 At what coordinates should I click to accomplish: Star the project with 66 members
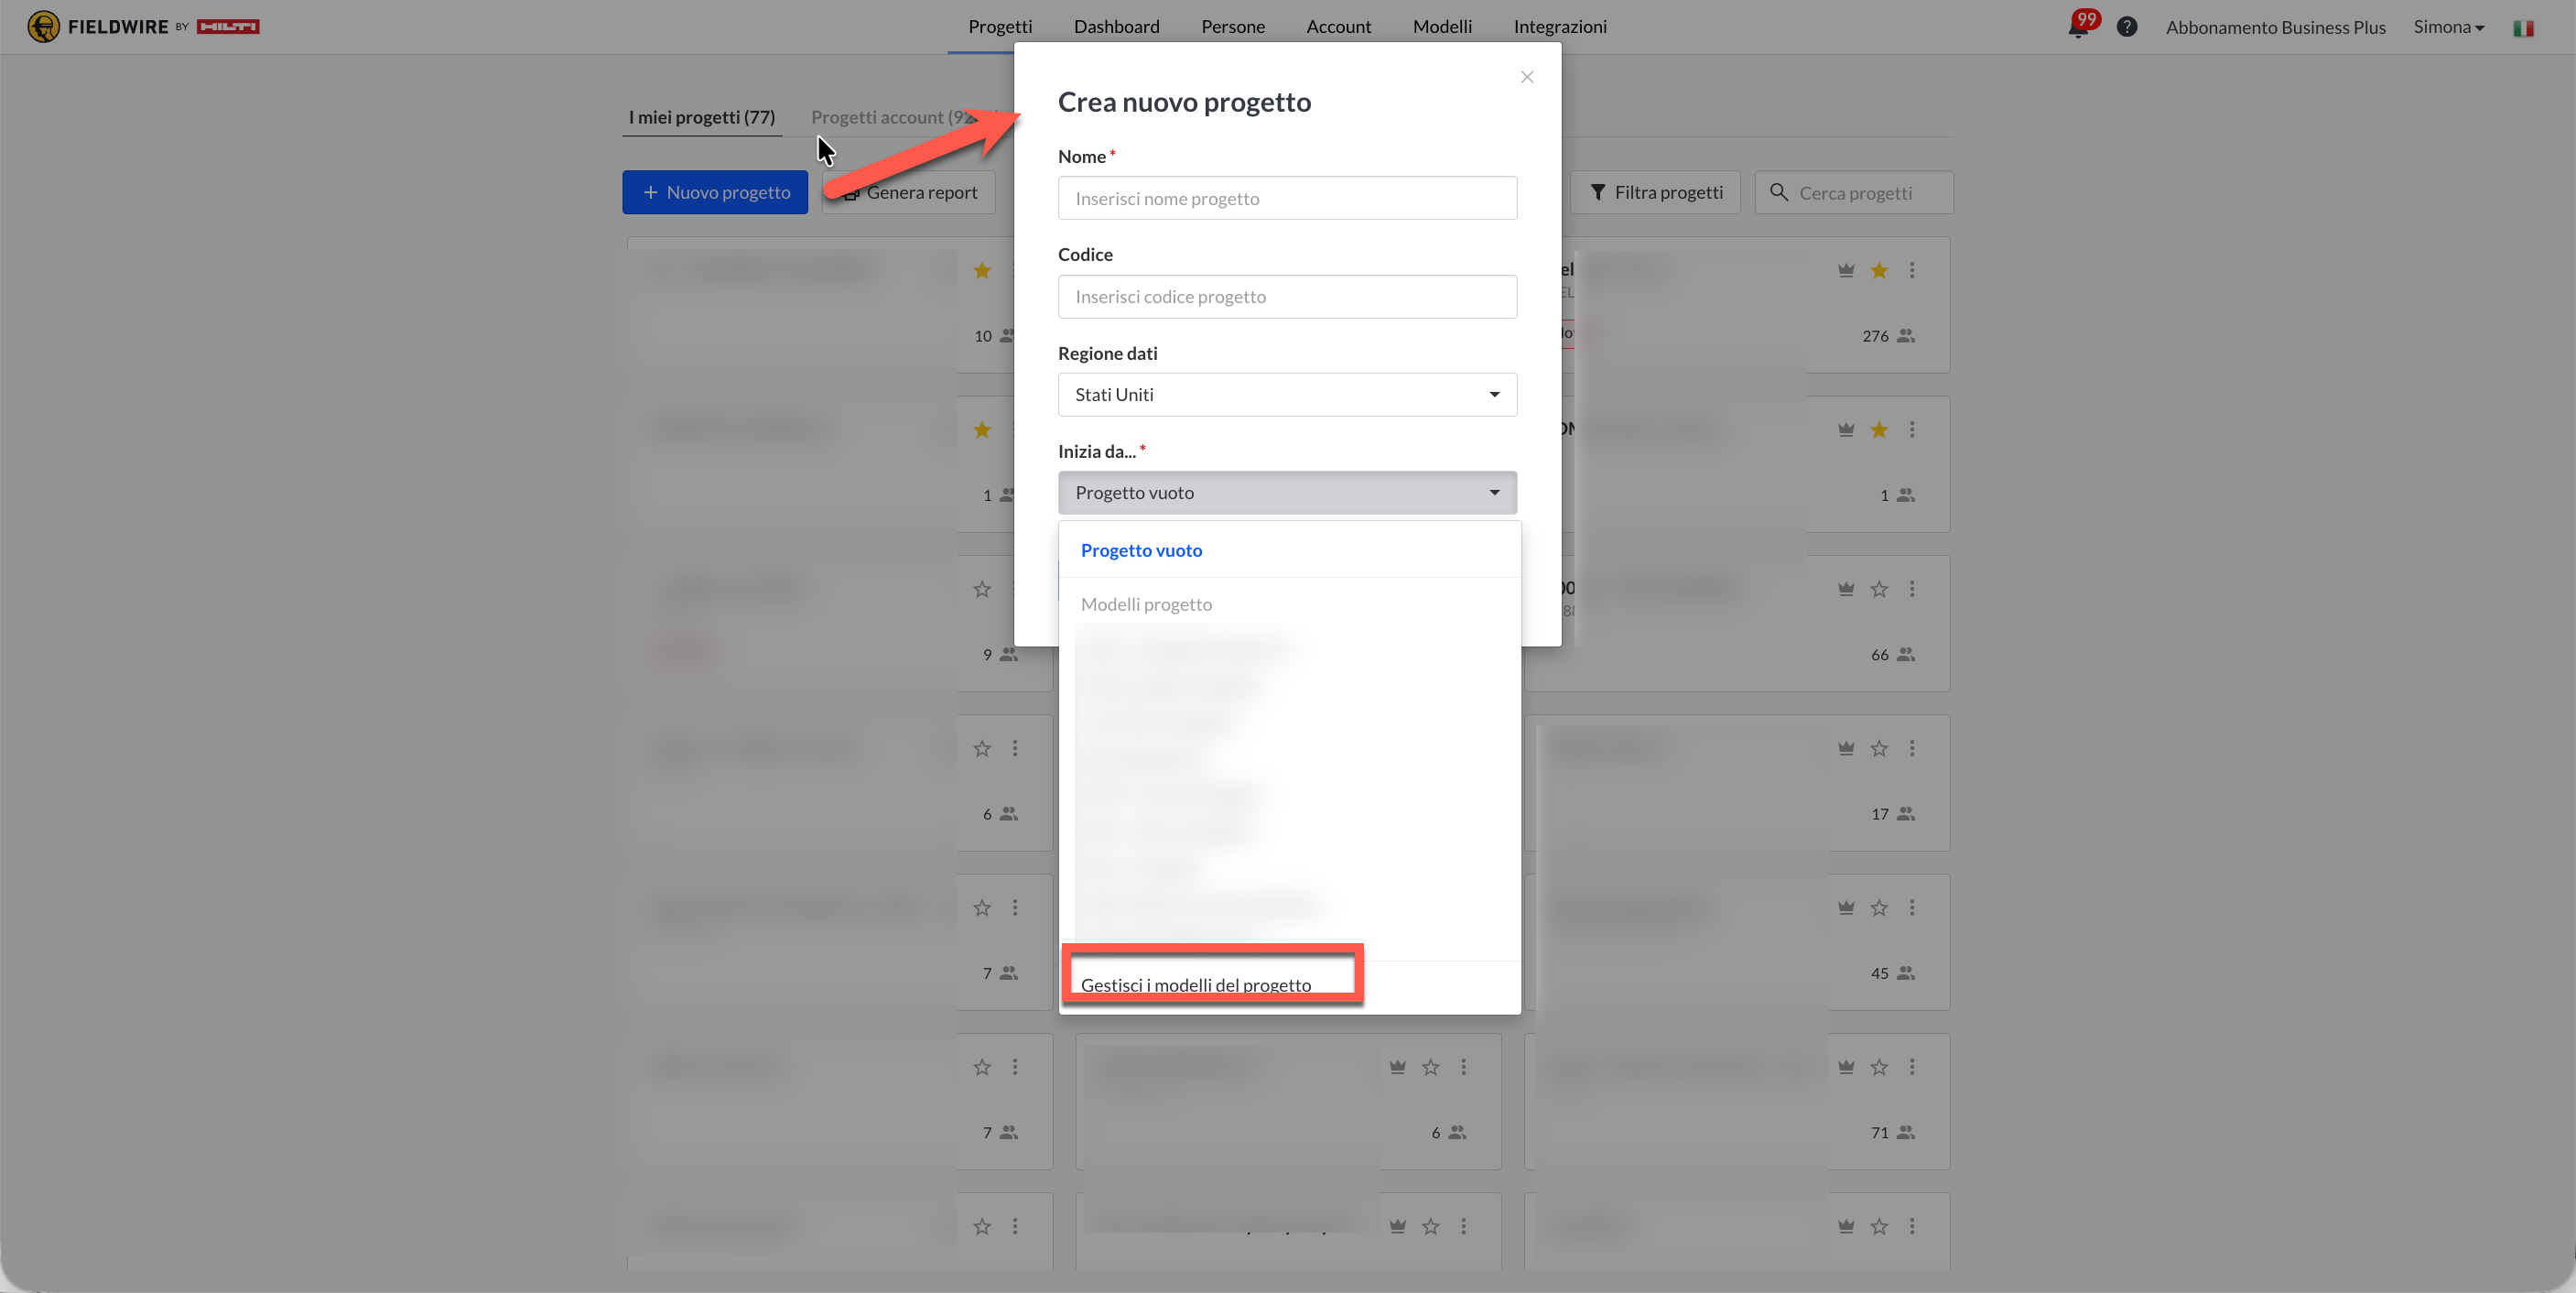click(x=1879, y=589)
